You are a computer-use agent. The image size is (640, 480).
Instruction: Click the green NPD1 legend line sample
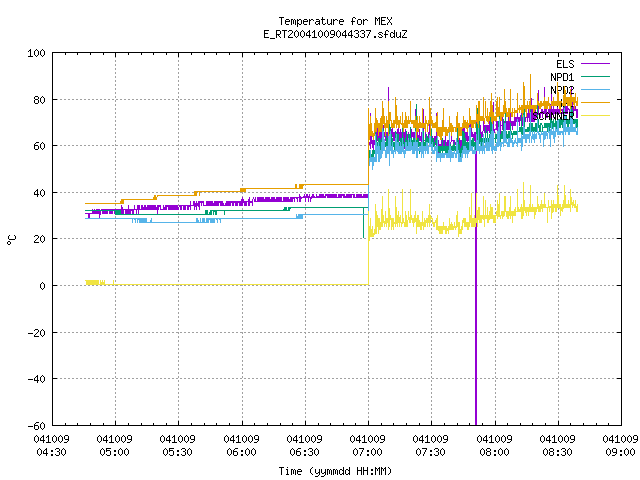click(x=595, y=76)
